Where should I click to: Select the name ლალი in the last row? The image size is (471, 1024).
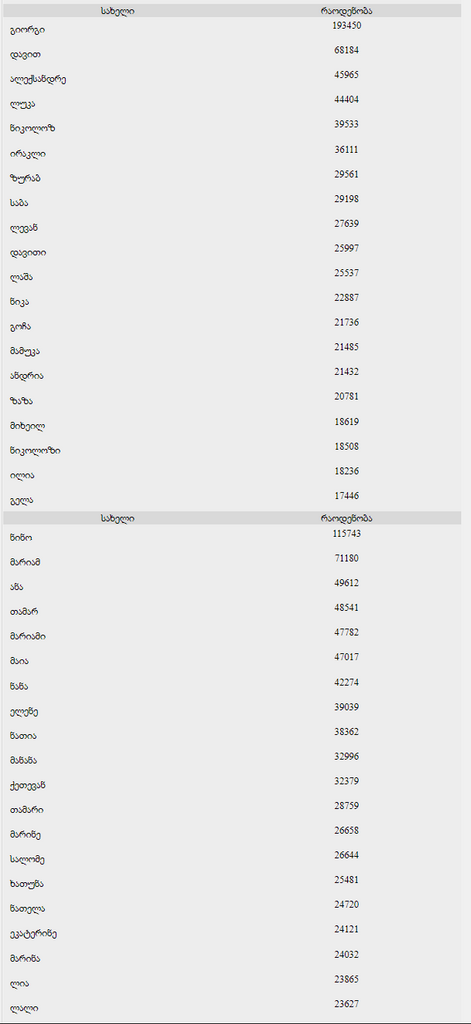tap(24, 1008)
